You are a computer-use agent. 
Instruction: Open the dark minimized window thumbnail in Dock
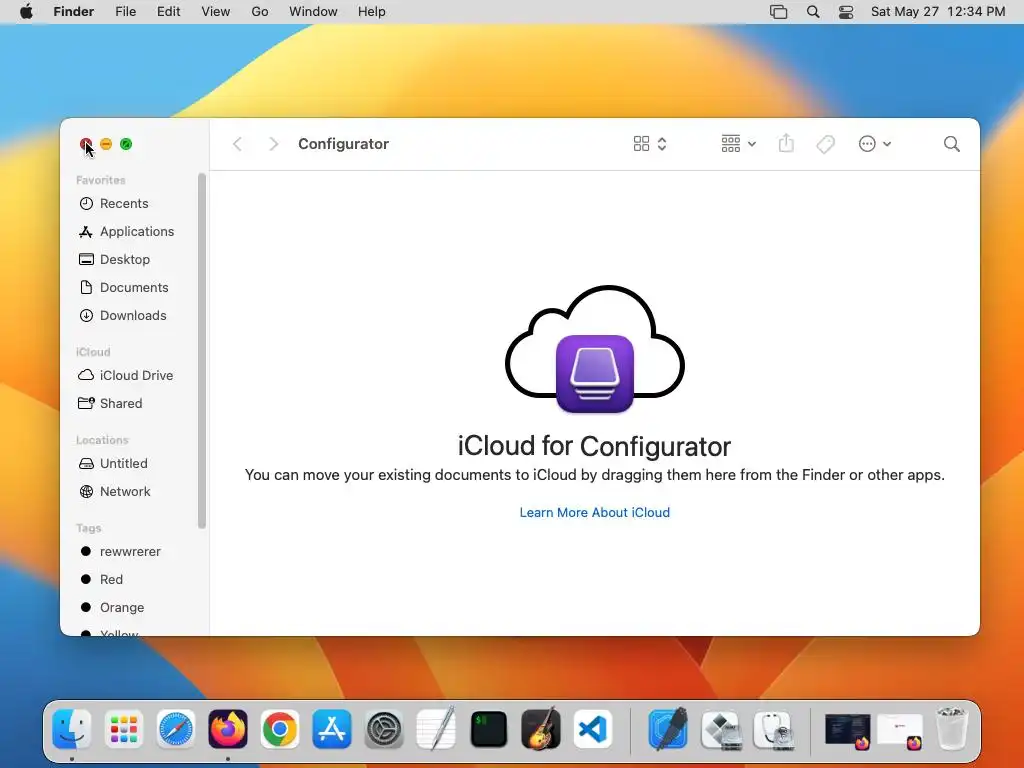[848, 730]
